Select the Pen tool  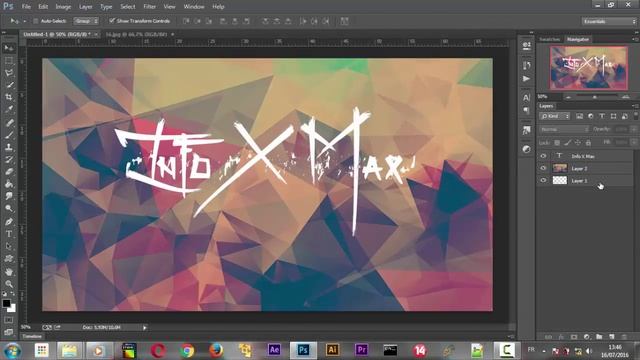pyautogui.click(x=9, y=222)
